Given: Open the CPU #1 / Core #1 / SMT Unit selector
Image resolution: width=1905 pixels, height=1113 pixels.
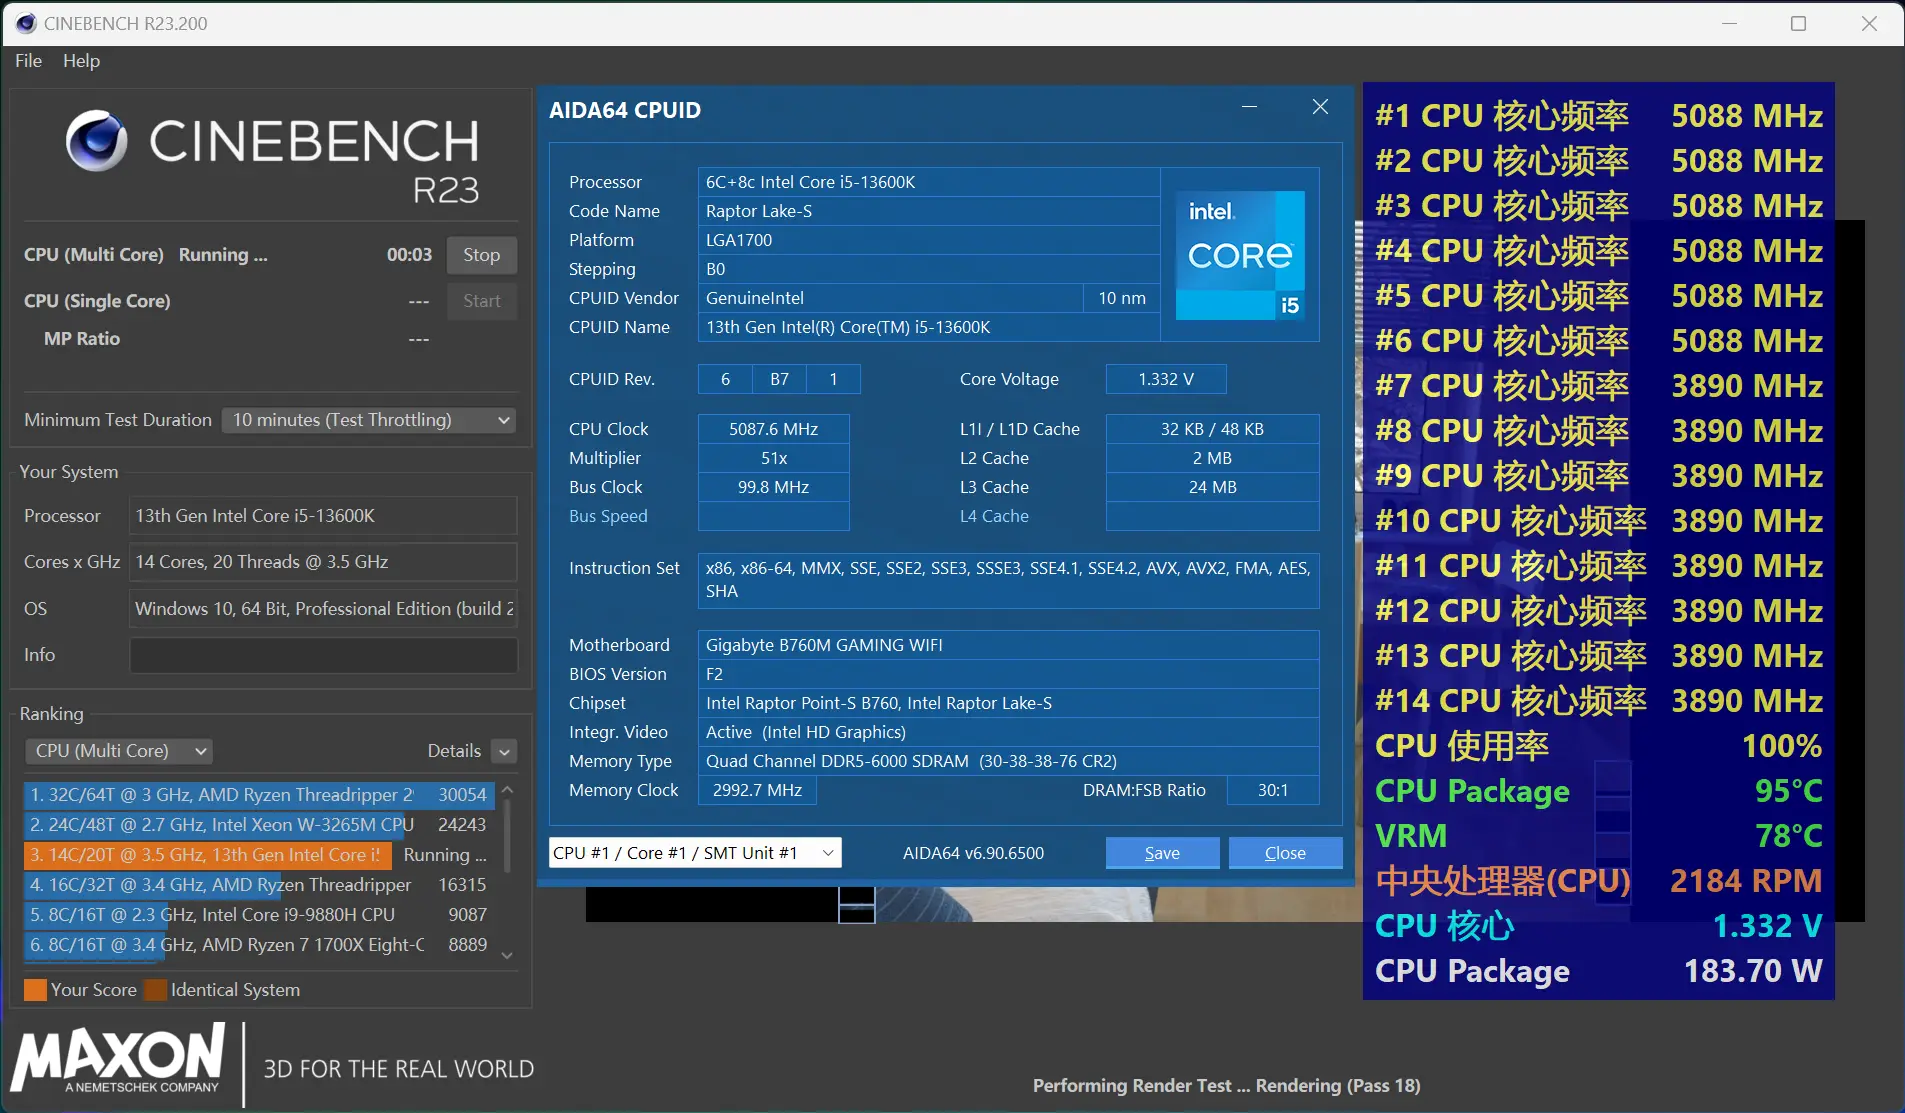Looking at the screenshot, I should (x=695, y=853).
